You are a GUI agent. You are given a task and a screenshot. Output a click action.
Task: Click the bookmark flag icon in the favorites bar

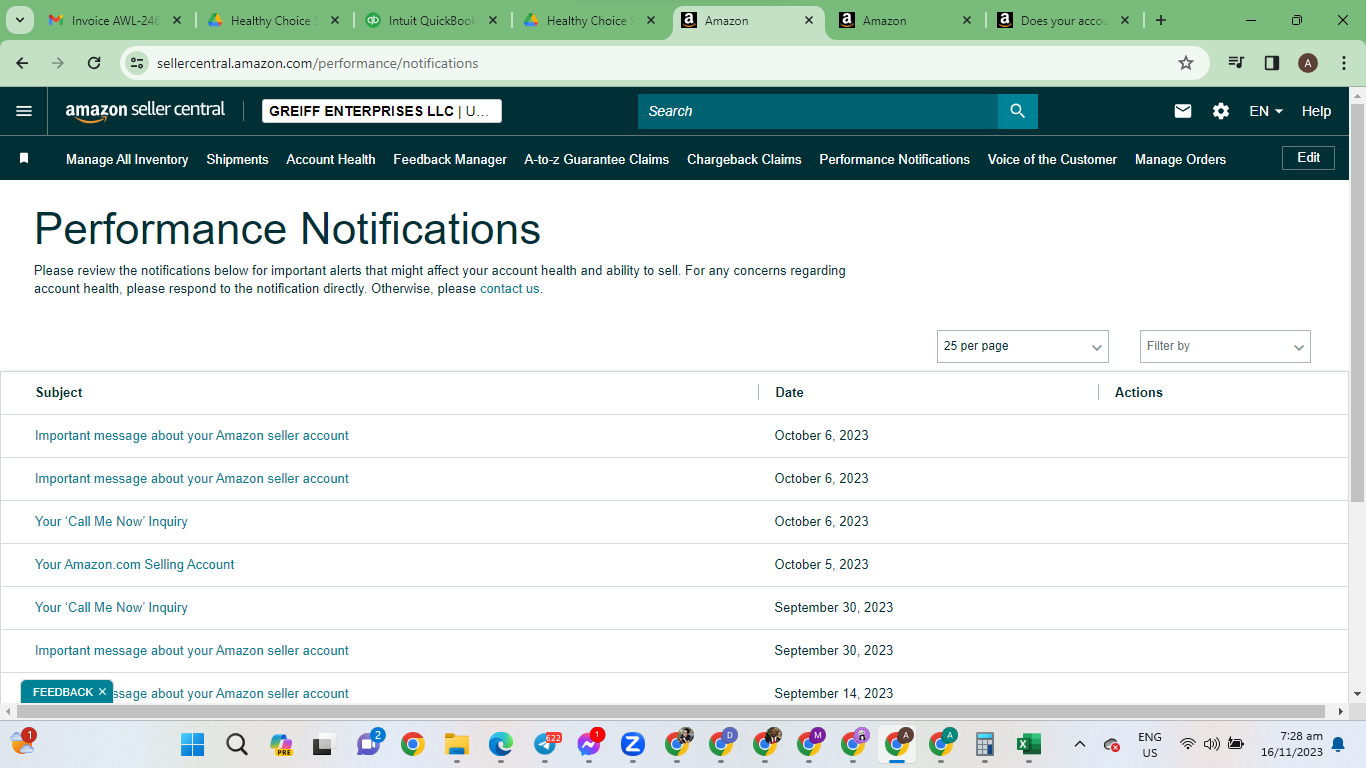coord(24,158)
